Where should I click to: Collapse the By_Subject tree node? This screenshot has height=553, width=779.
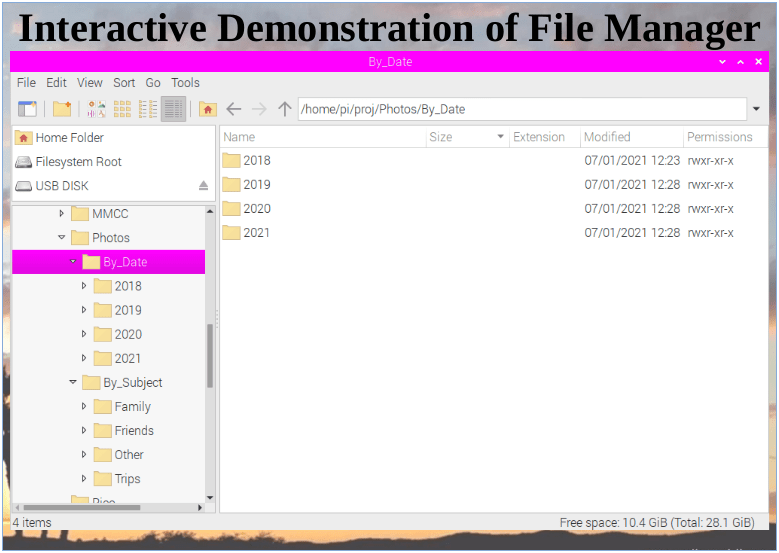pos(73,383)
